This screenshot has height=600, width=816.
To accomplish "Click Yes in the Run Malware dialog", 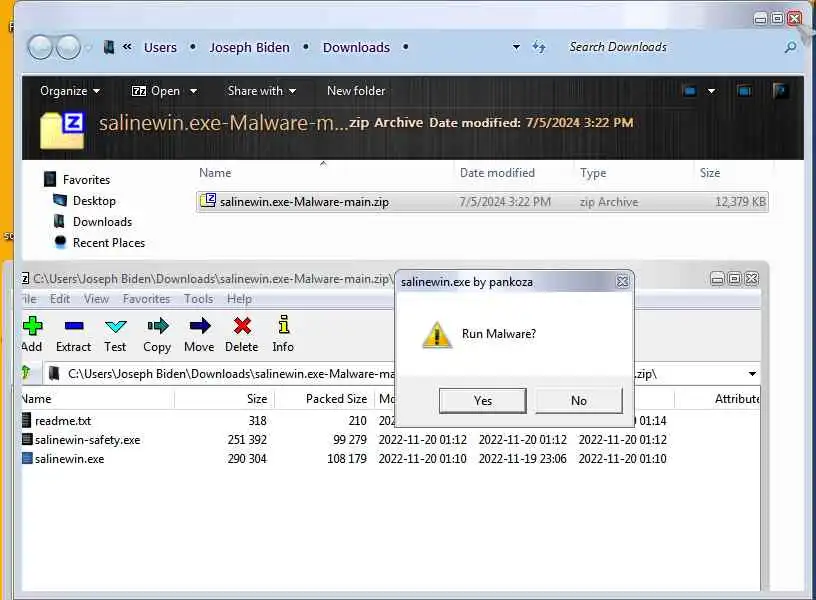I will (482, 401).
